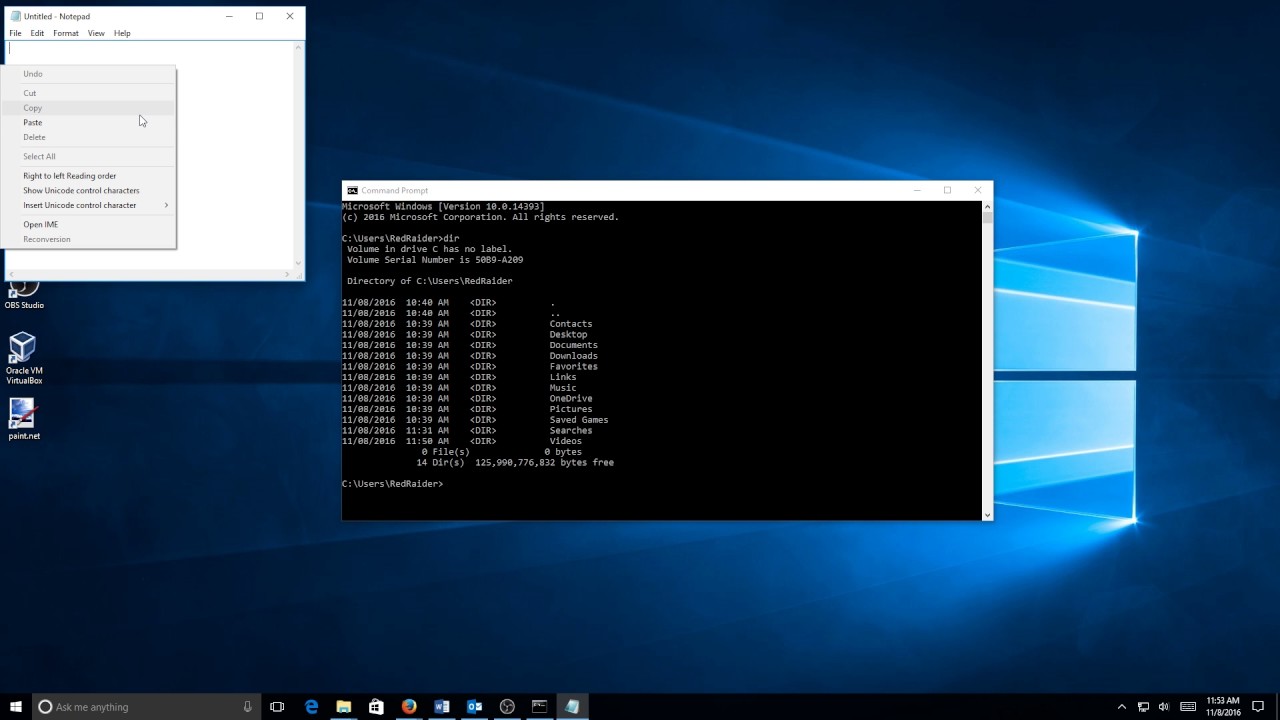The width and height of the screenshot is (1280, 720).
Task: Open the Notepad Help menu
Action: [x=122, y=33]
